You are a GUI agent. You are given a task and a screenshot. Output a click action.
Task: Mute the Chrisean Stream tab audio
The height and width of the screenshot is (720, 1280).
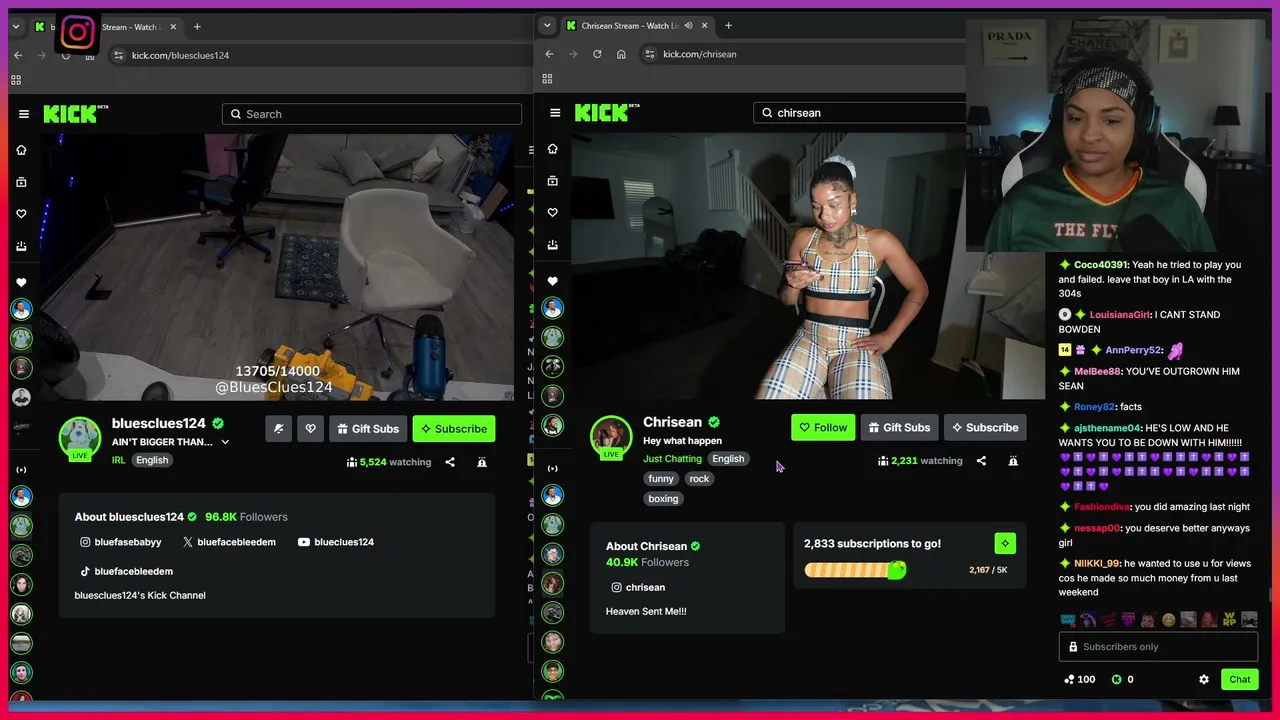coord(688,26)
